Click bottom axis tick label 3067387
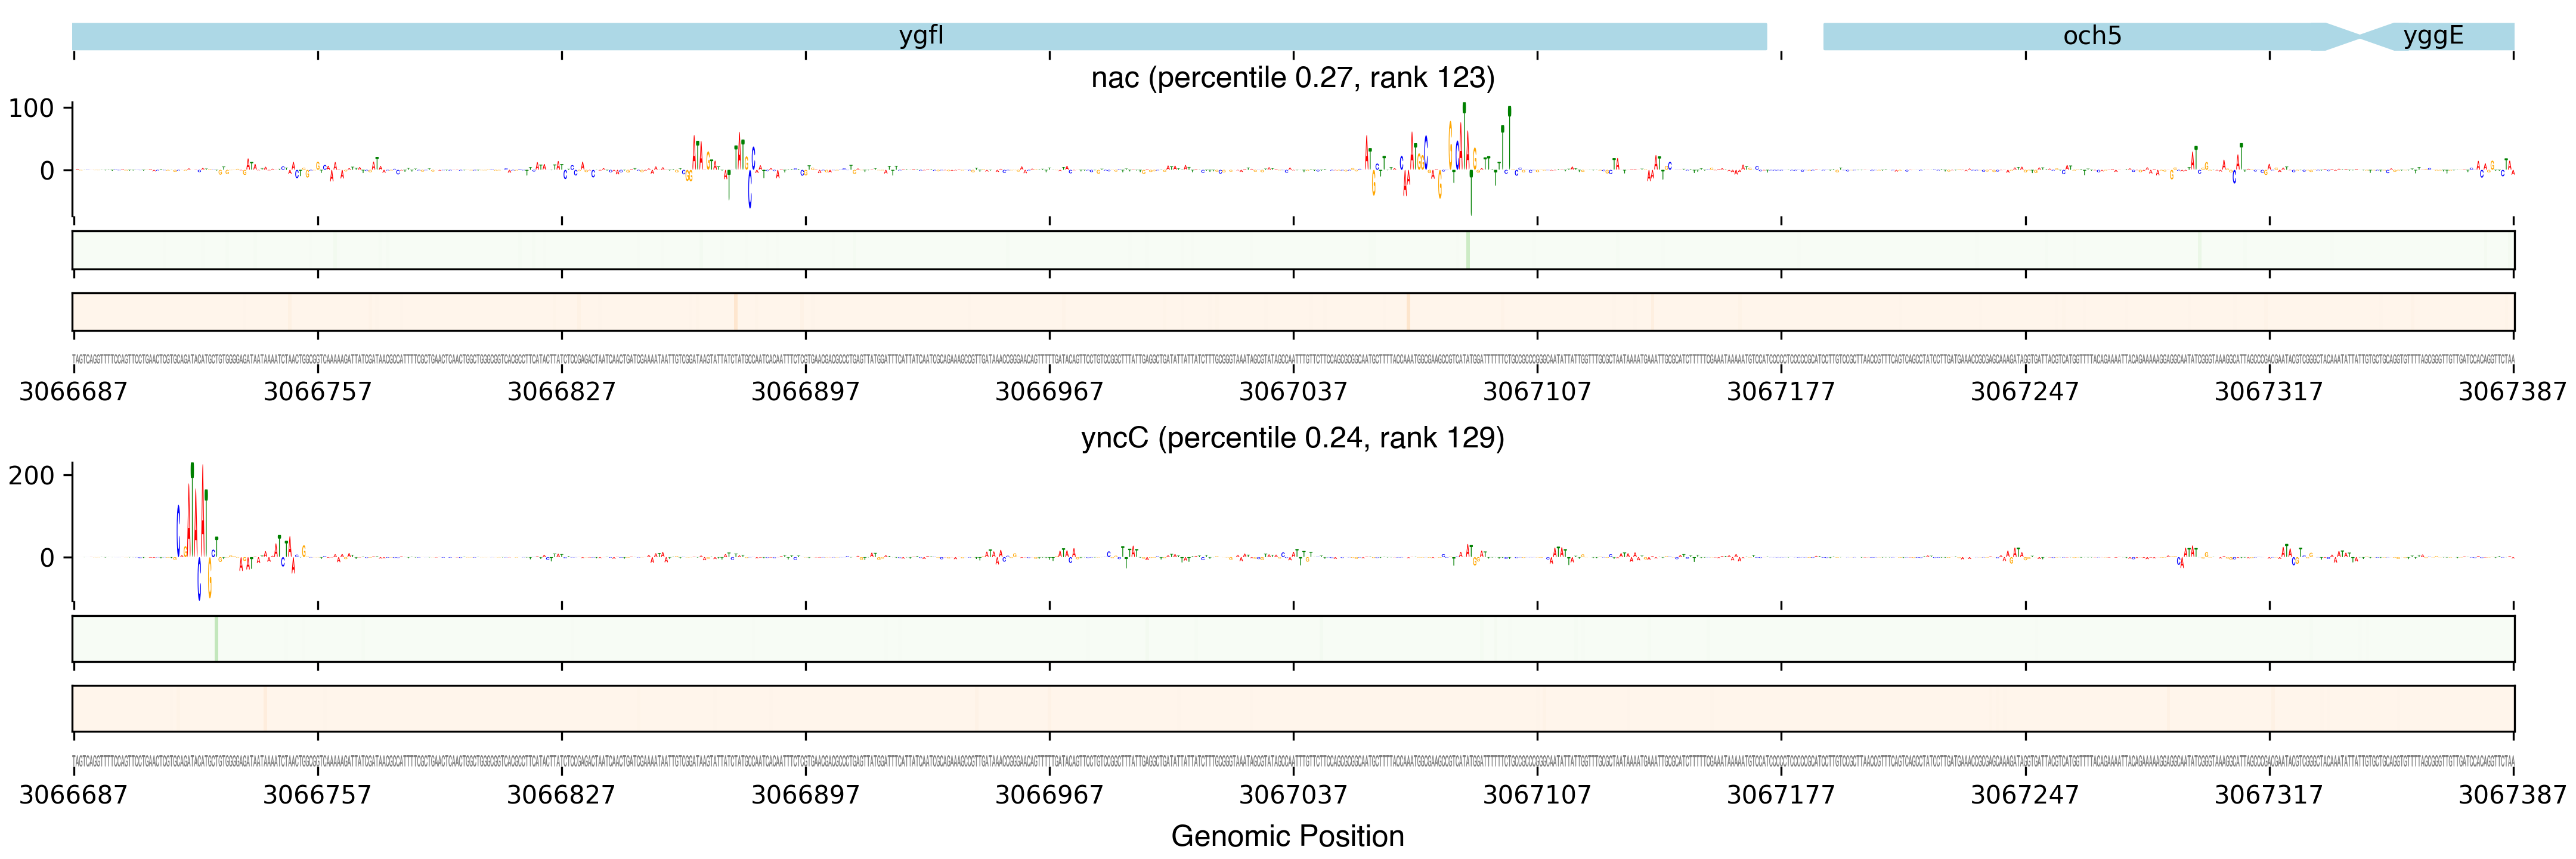Image resolution: width=2576 pixels, height=859 pixels. point(2512,795)
